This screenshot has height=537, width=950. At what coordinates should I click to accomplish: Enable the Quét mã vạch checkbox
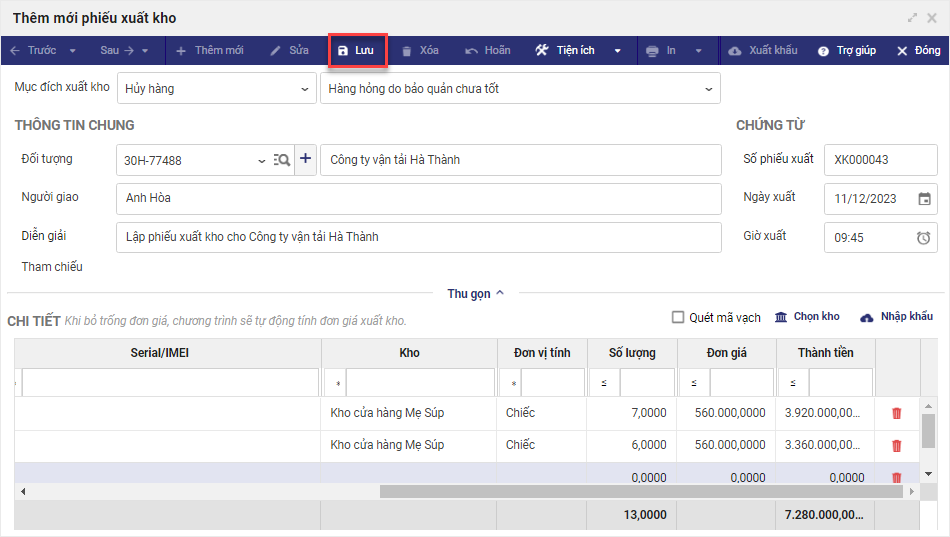[679, 317]
